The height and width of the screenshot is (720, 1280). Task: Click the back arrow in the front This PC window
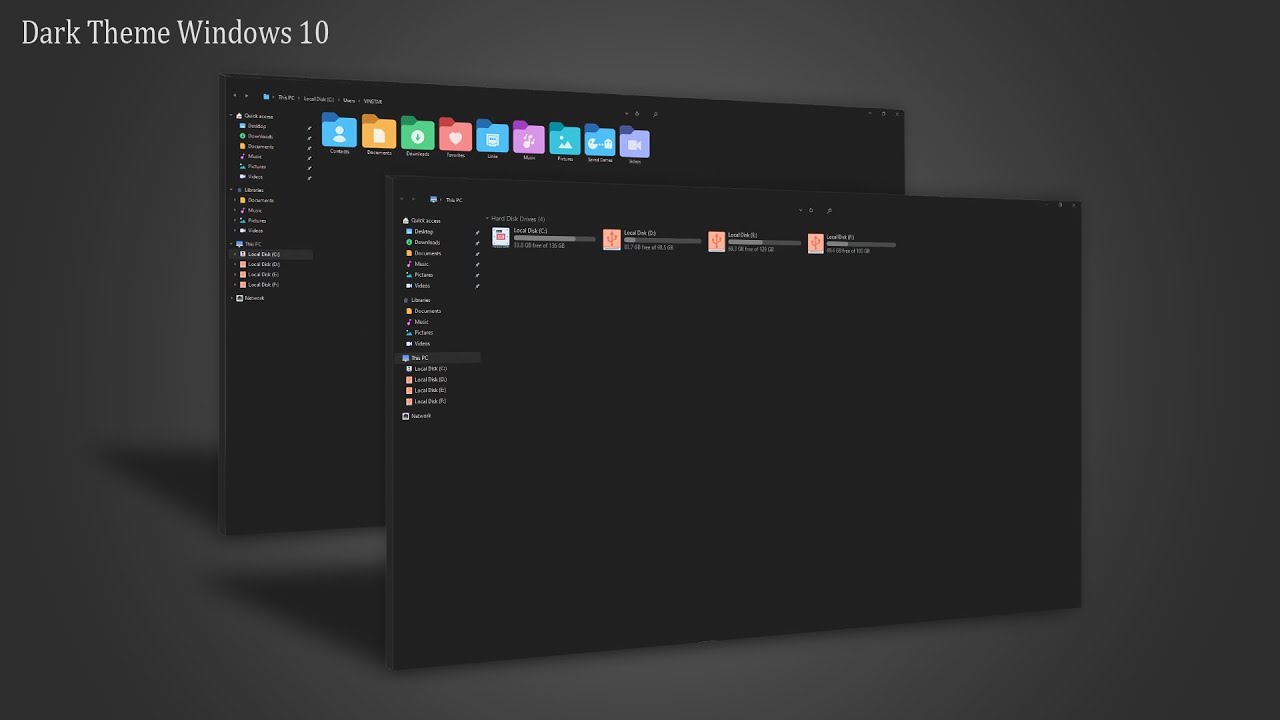pos(404,199)
